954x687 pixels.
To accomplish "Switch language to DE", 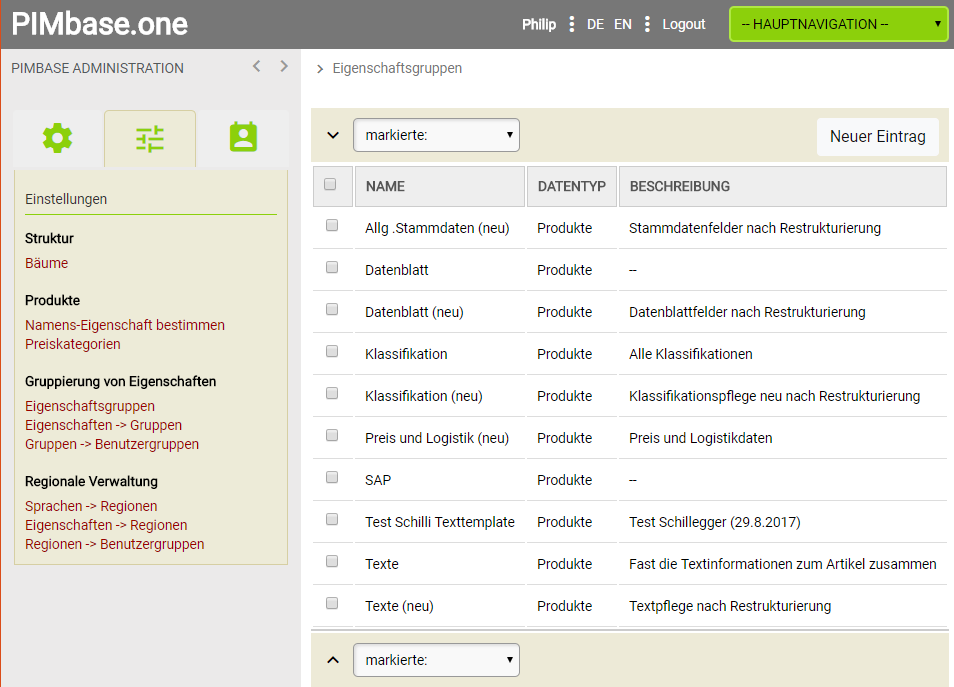I will [x=595, y=24].
